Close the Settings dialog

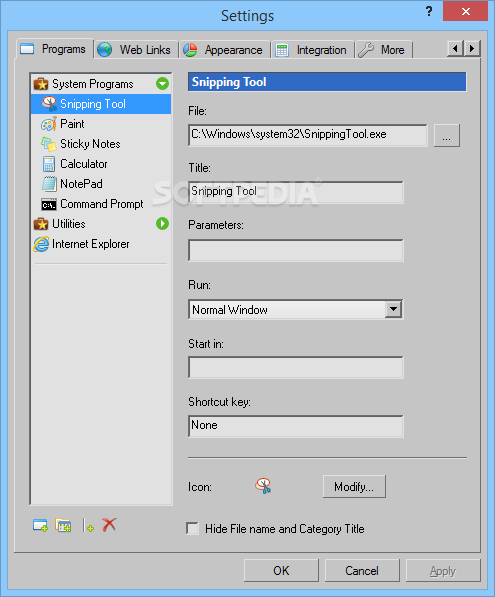tap(465, 11)
